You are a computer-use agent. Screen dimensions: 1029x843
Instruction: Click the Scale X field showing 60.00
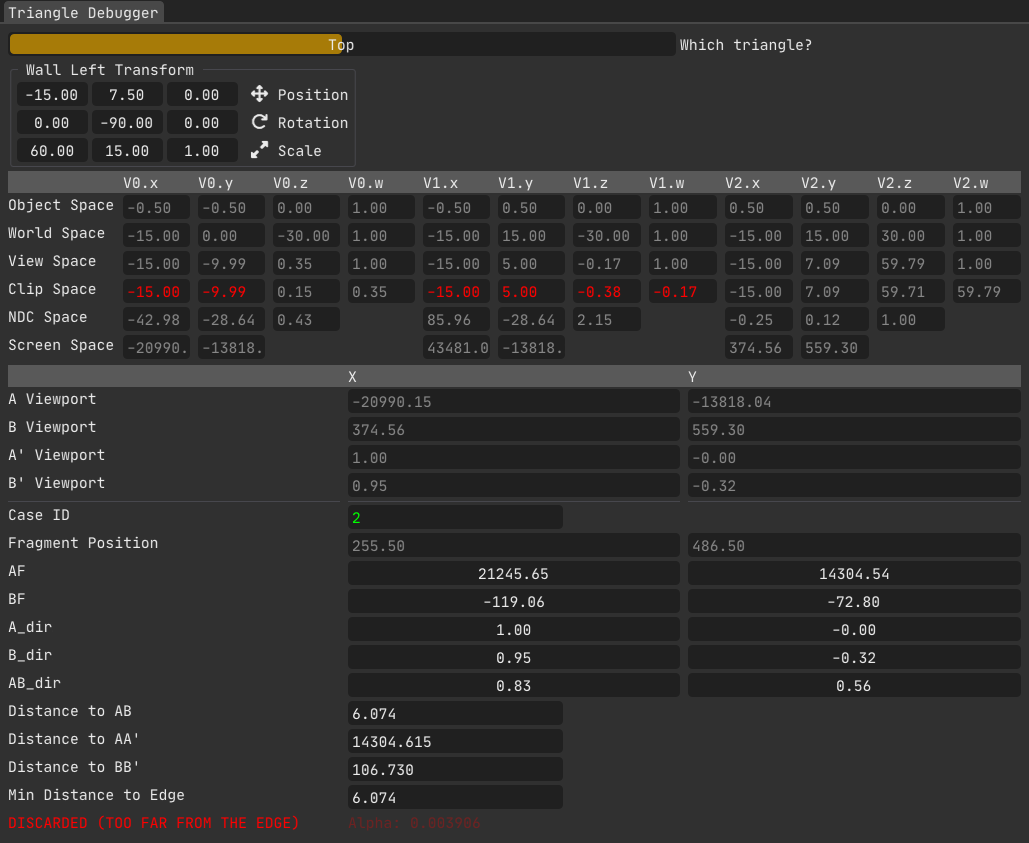[x=52, y=151]
